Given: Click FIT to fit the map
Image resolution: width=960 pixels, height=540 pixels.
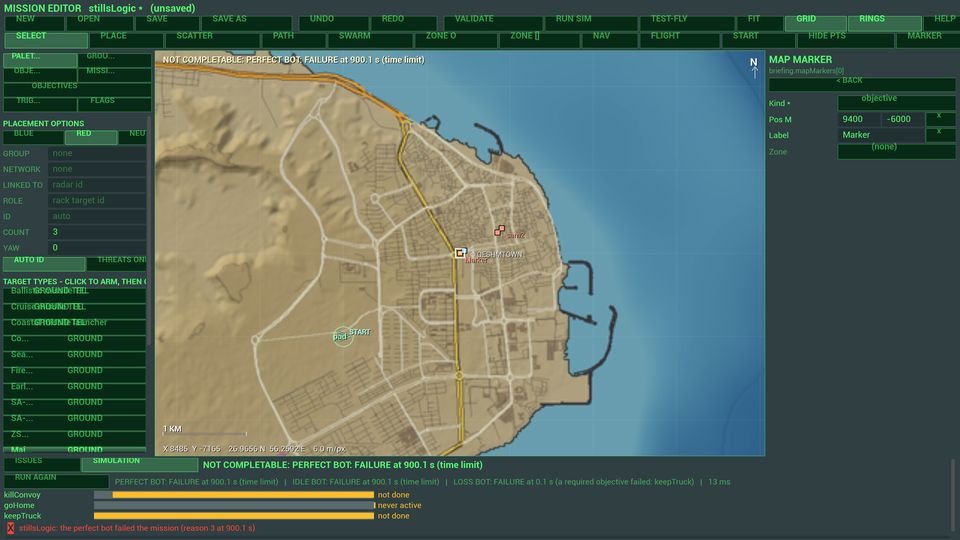Looking at the screenshot, I should tap(760, 23).
